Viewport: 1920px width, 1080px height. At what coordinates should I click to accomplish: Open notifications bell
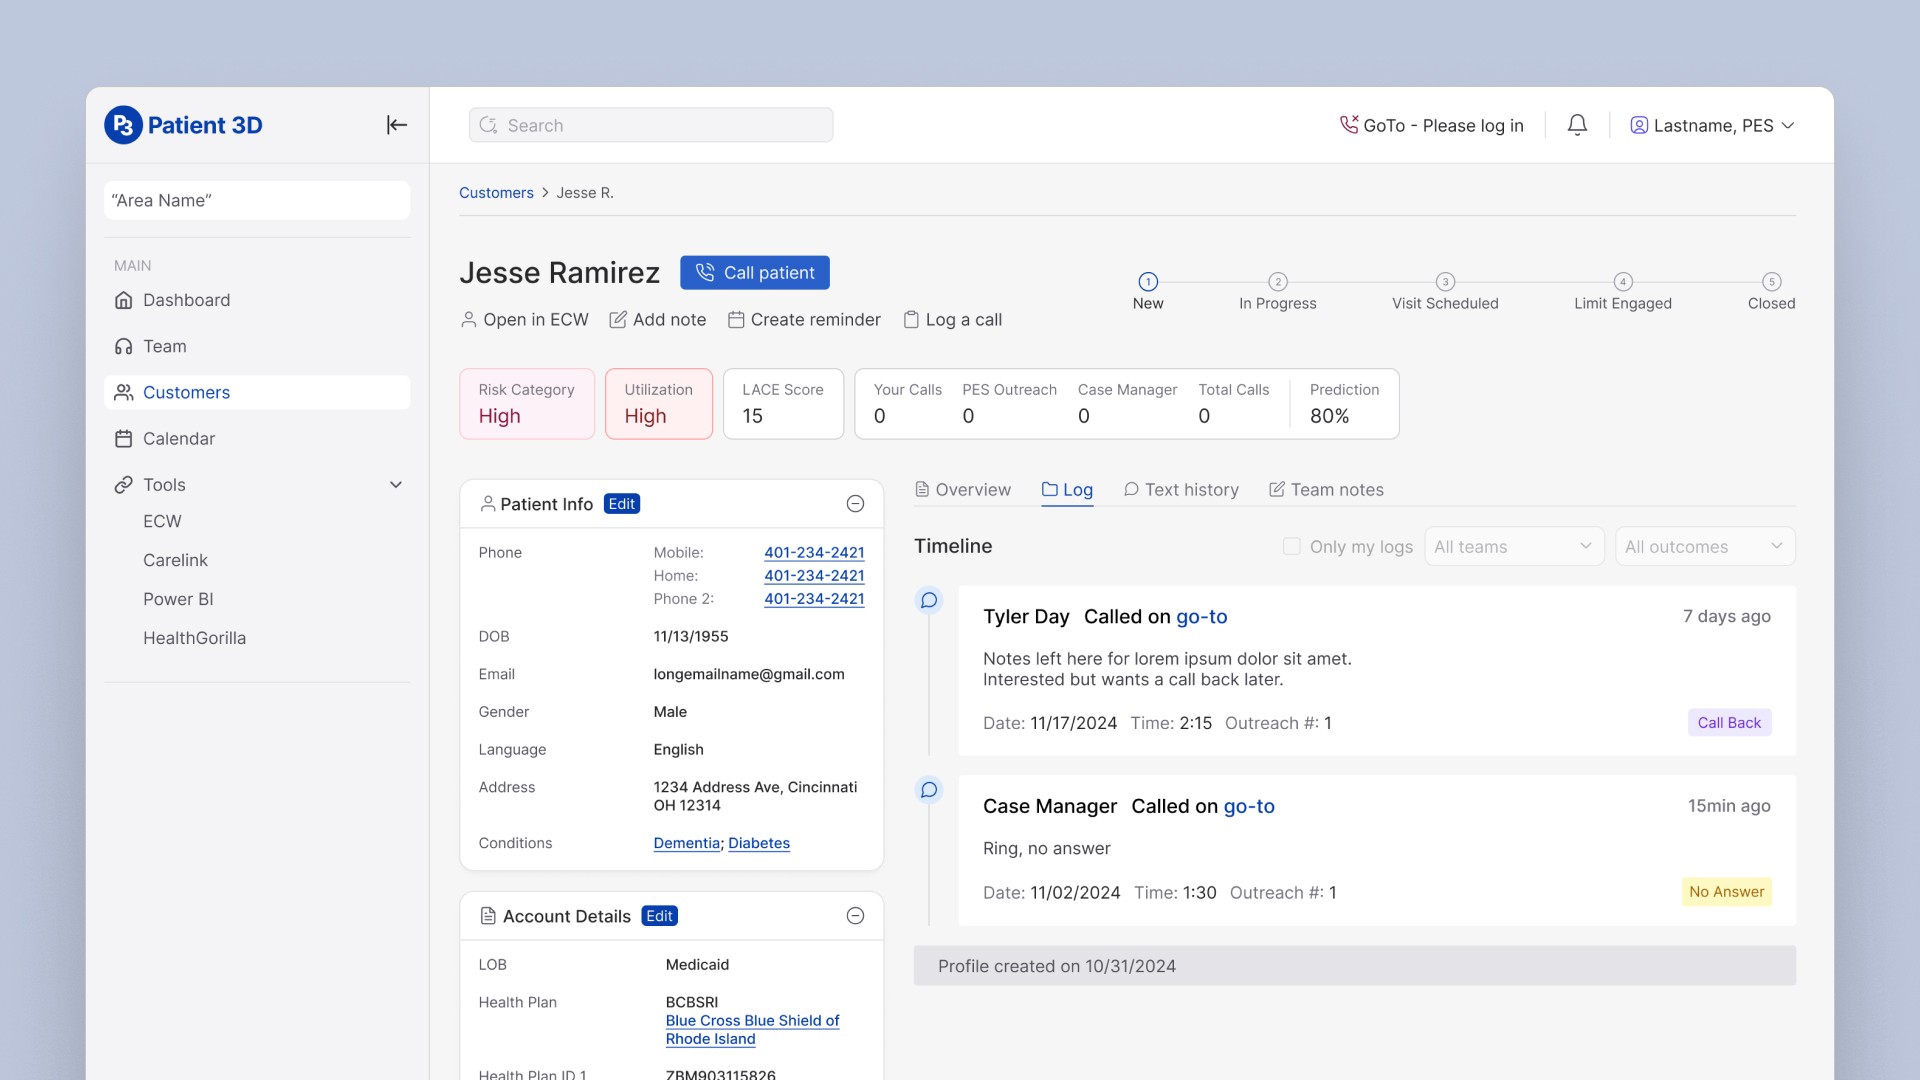(1577, 125)
